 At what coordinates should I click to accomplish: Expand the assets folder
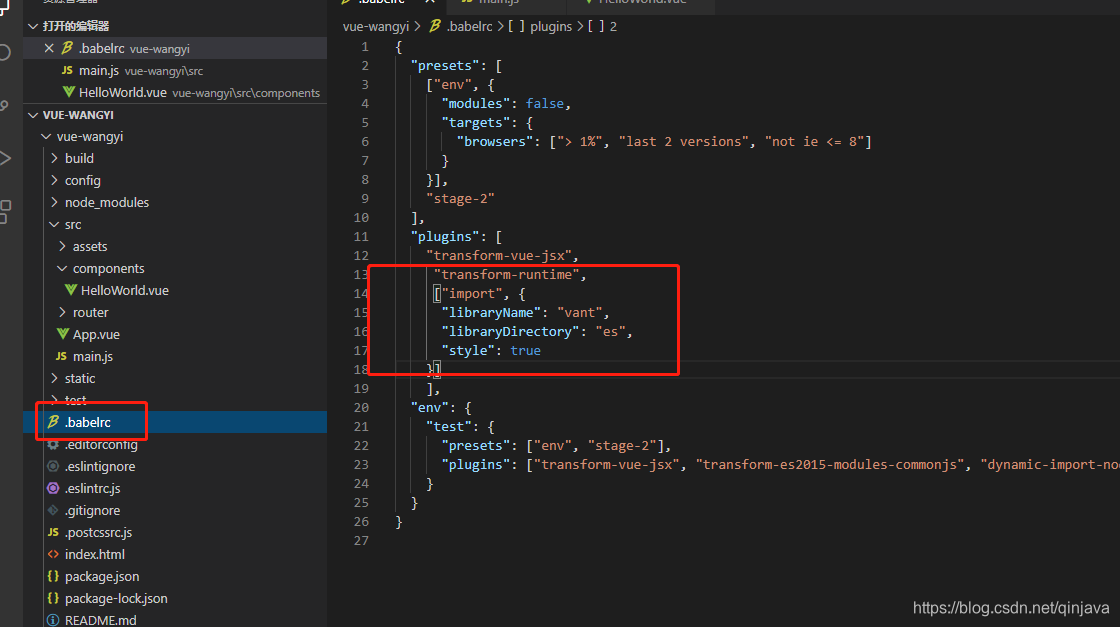point(62,246)
